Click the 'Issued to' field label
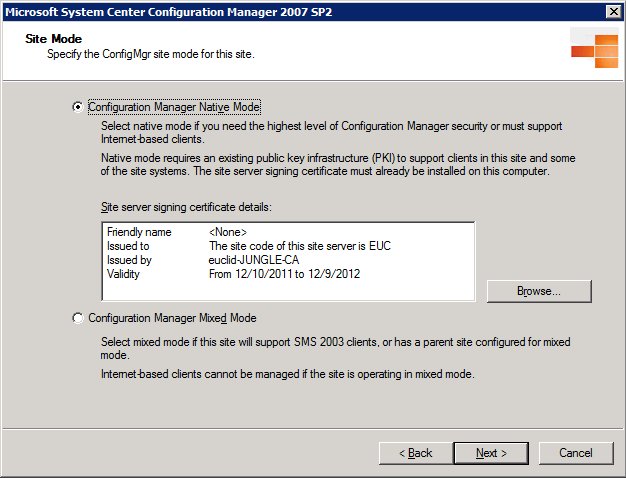 click(128, 246)
